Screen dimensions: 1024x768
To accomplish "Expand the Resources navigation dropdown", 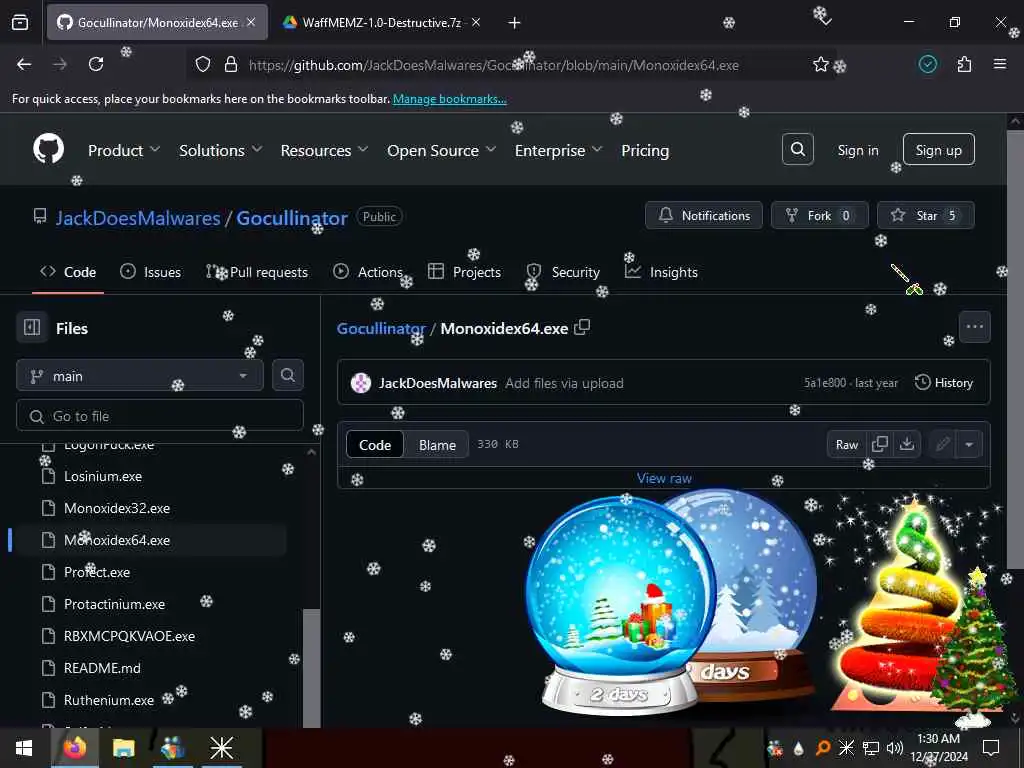I will coord(325,150).
